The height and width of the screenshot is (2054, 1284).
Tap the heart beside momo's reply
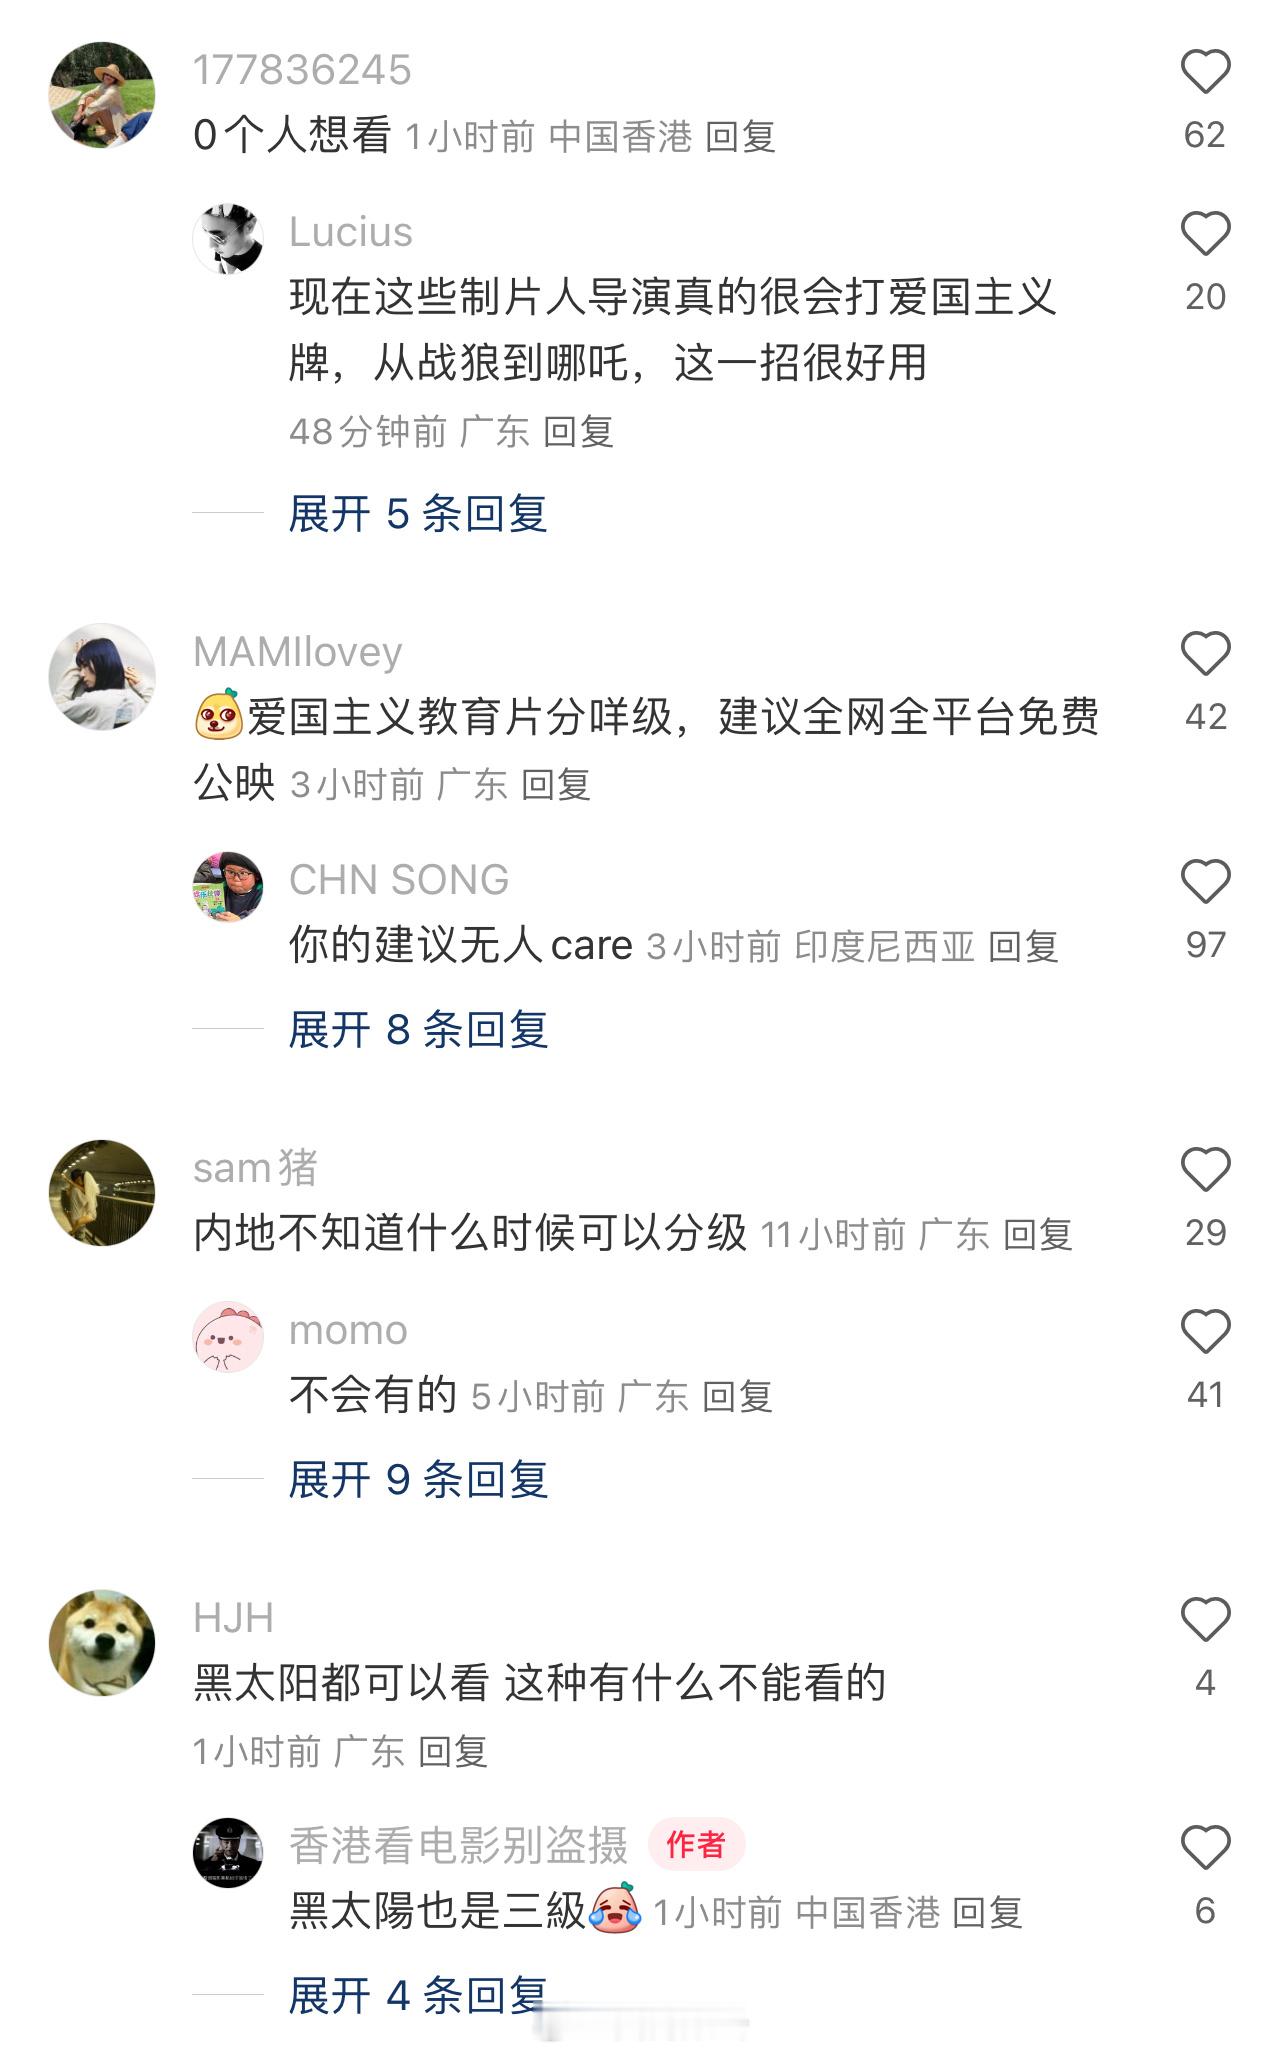point(1205,1332)
